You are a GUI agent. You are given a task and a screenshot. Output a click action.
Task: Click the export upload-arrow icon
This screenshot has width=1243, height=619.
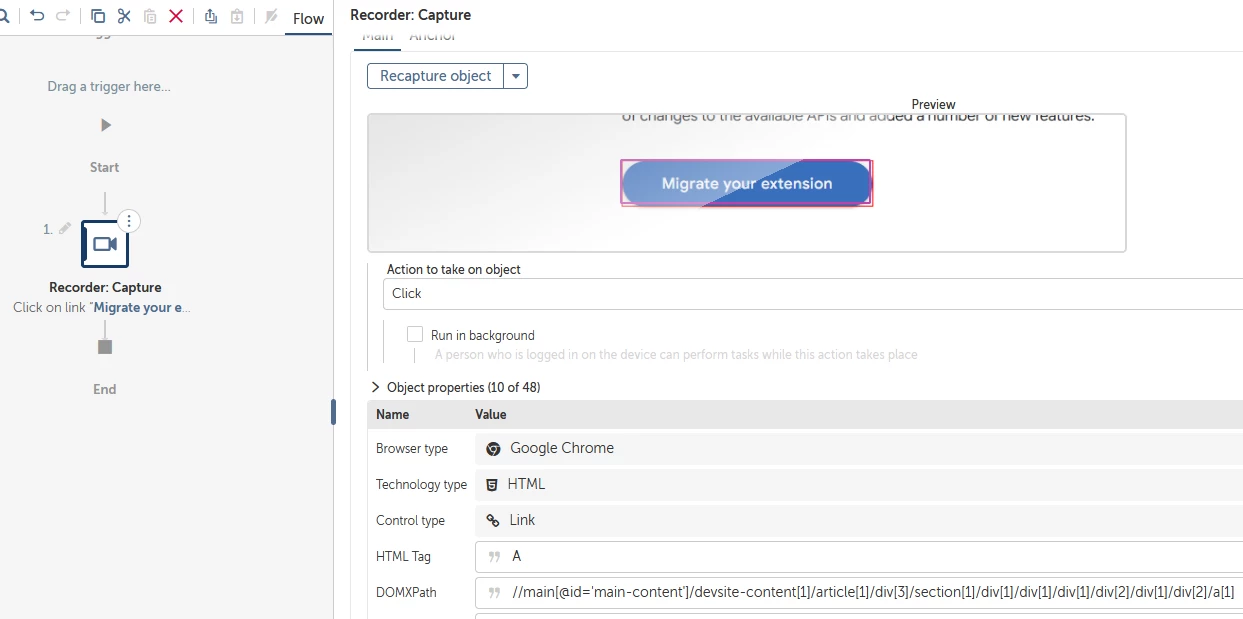click(x=211, y=16)
